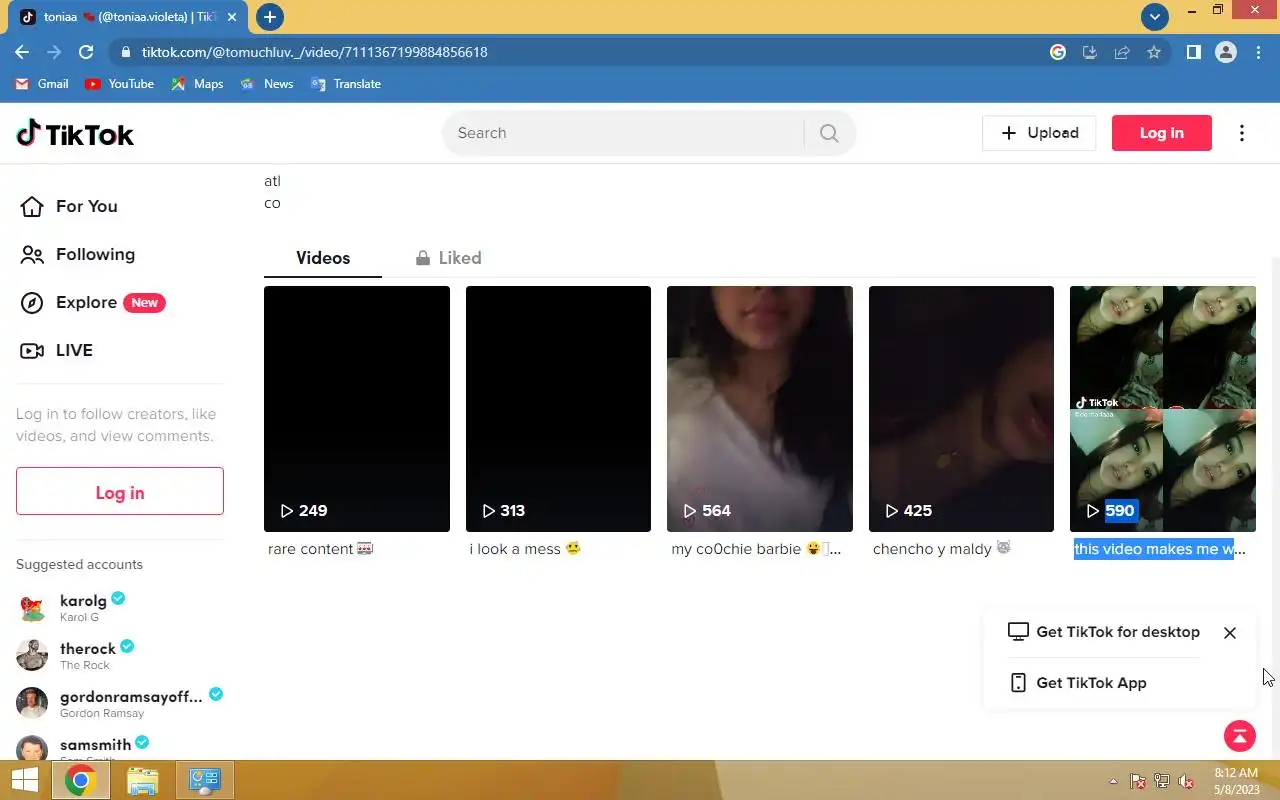
Task: Open samsmith suggested account
Action: 120,748
